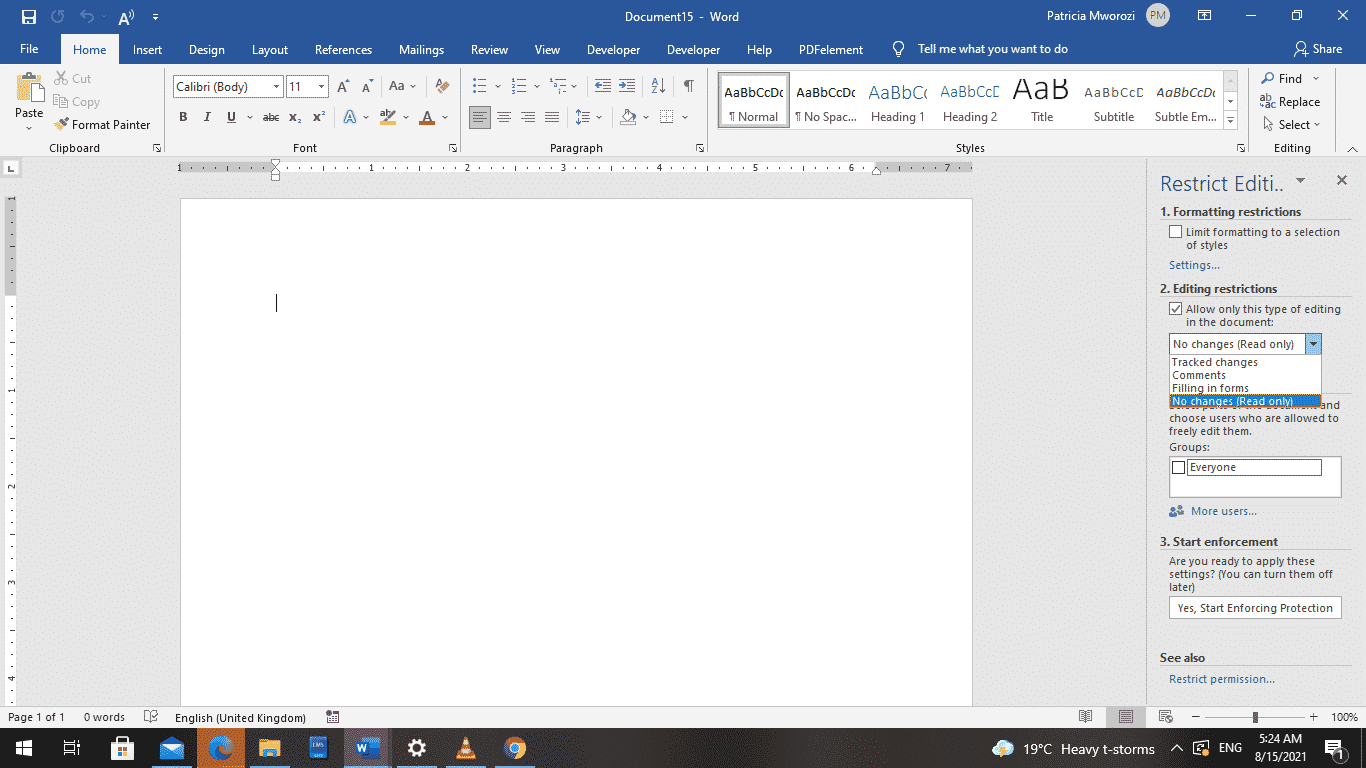Expand the Change Case dropdown
The width and height of the screenshot is (1366, 768).
tap(411, 86)
